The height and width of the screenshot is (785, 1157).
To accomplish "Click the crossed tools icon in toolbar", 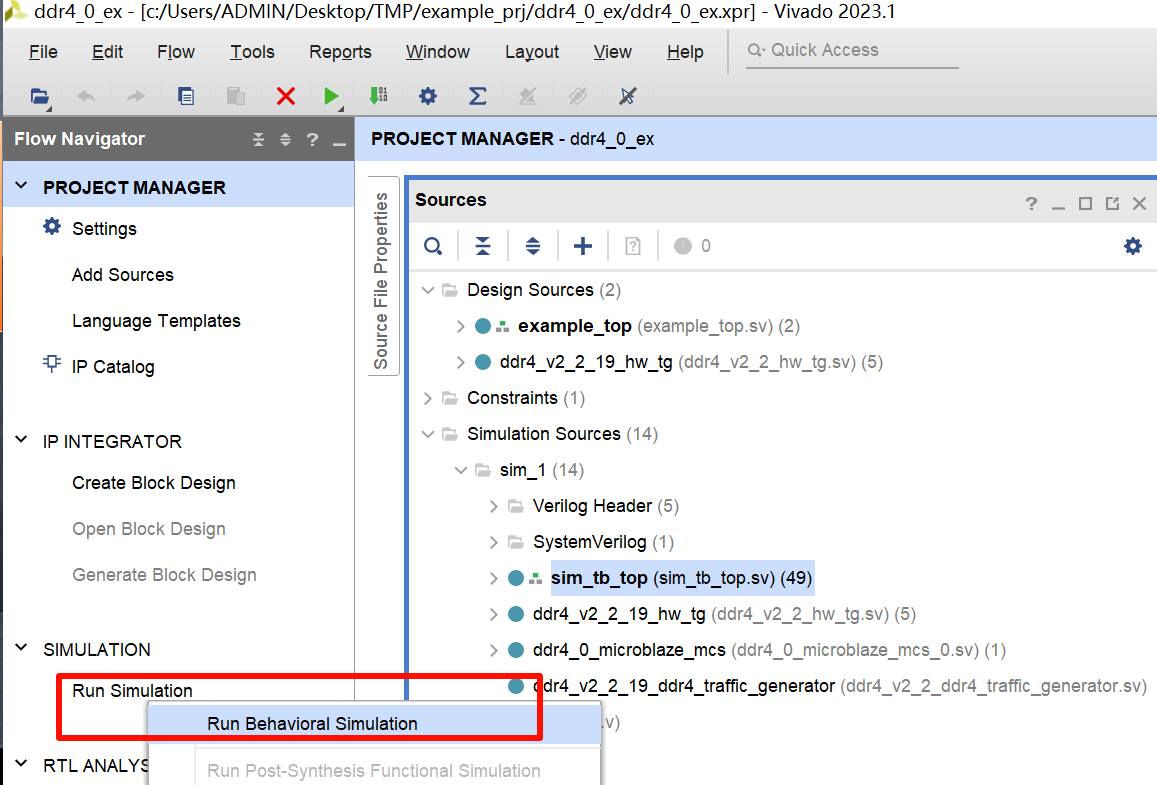I will coord(627,96).
